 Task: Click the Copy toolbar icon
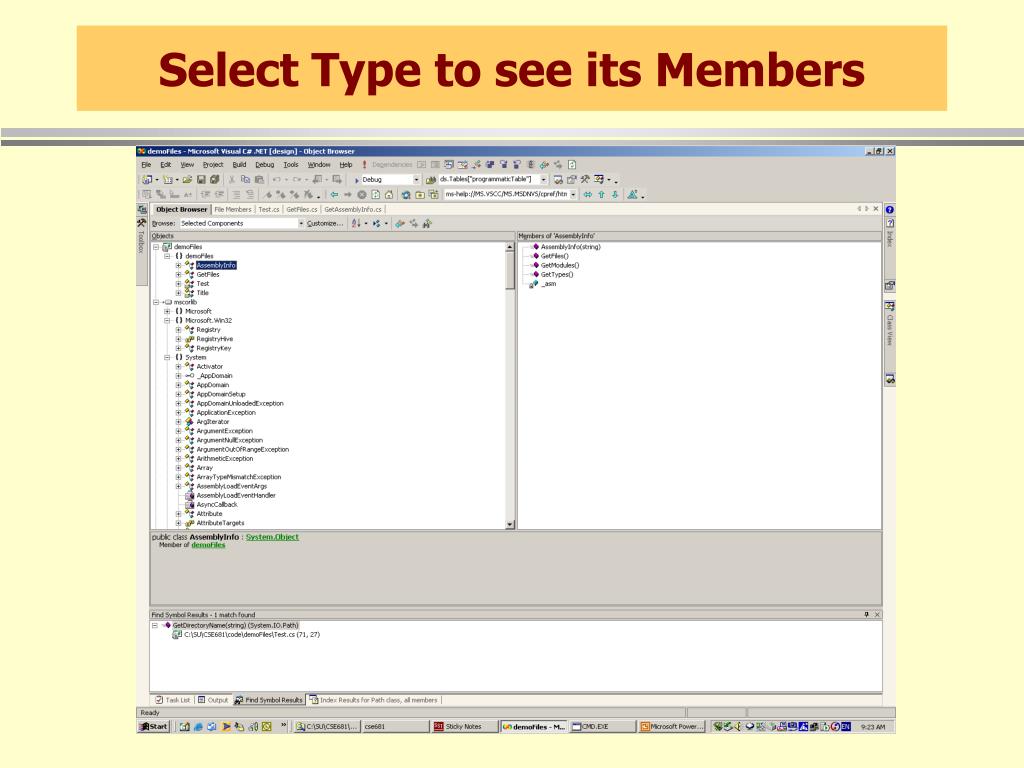point(246,180)
